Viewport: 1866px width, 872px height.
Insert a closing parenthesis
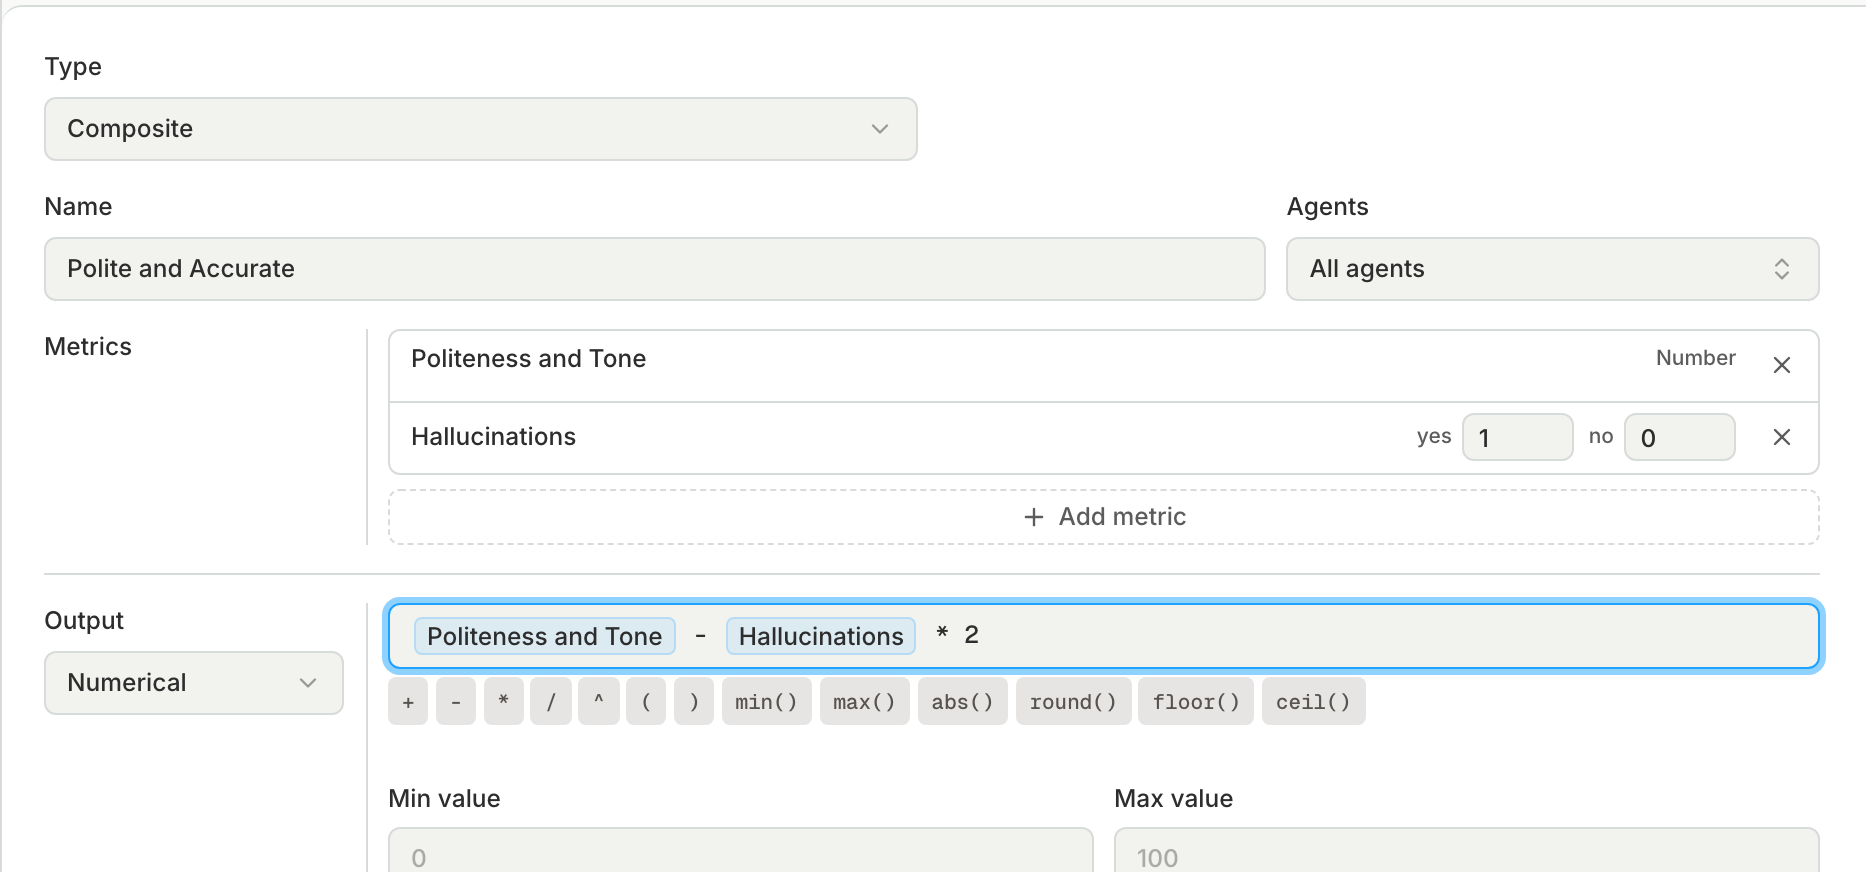(694, 701)
